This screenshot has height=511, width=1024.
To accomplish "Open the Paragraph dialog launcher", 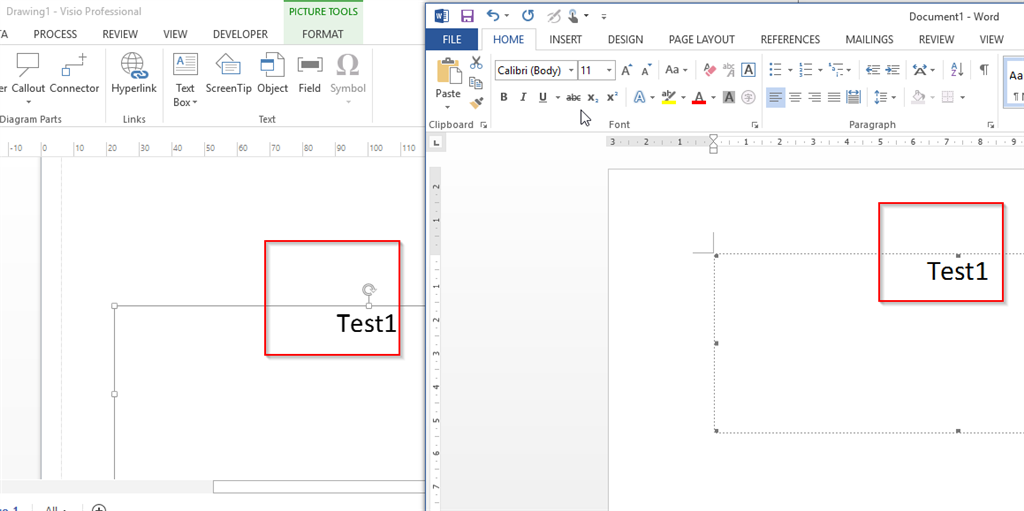I will click(991, 124).
